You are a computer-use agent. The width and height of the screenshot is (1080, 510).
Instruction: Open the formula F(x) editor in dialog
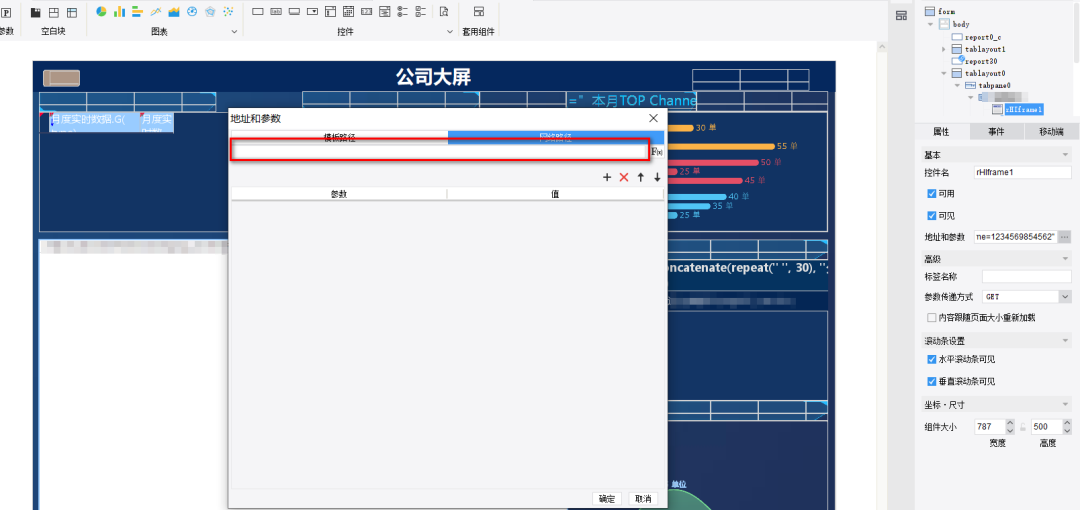657,152
